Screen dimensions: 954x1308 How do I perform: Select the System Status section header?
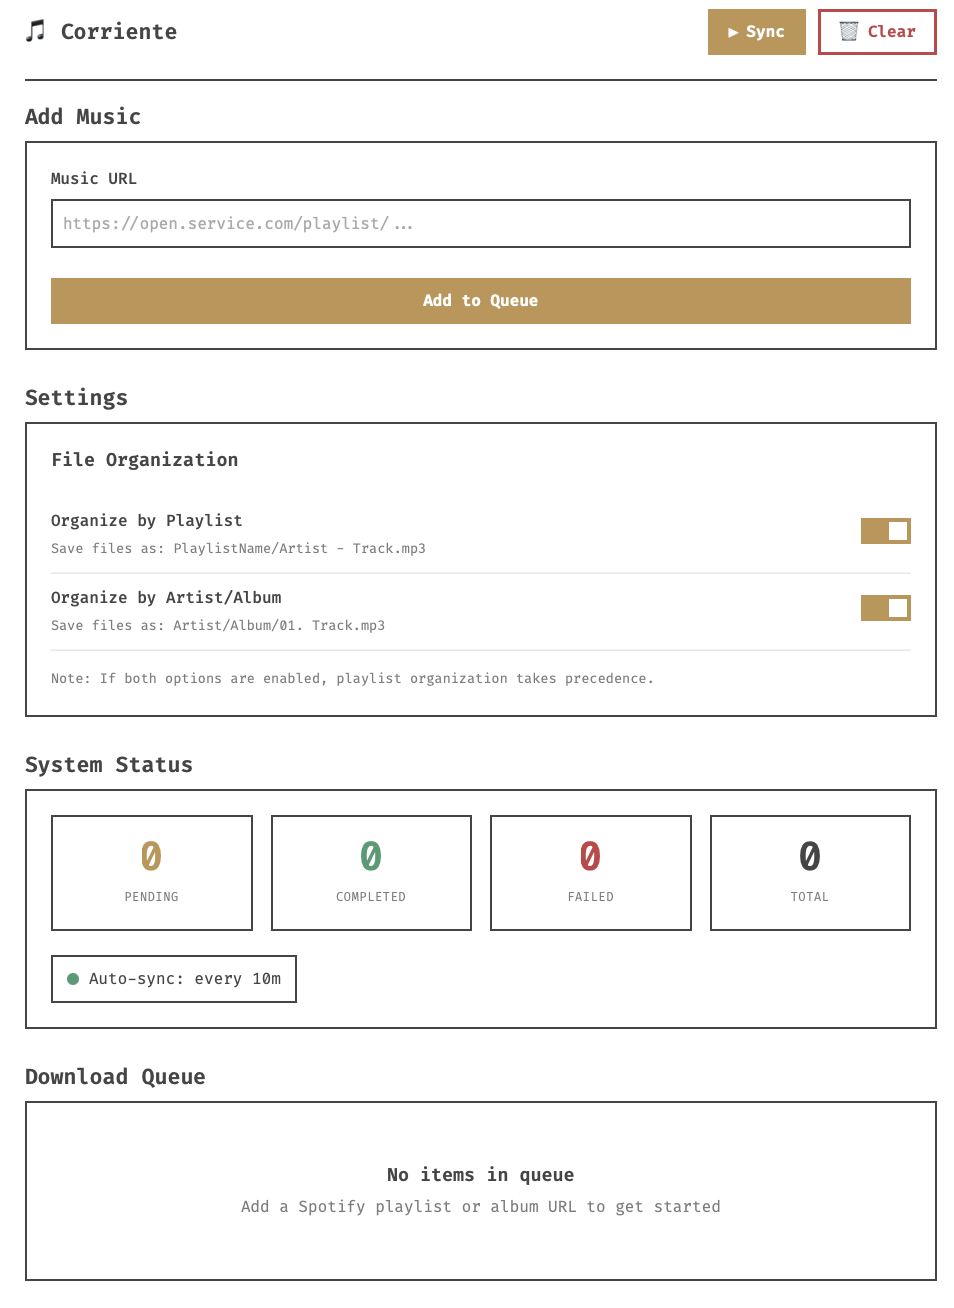tap(109, 765)
